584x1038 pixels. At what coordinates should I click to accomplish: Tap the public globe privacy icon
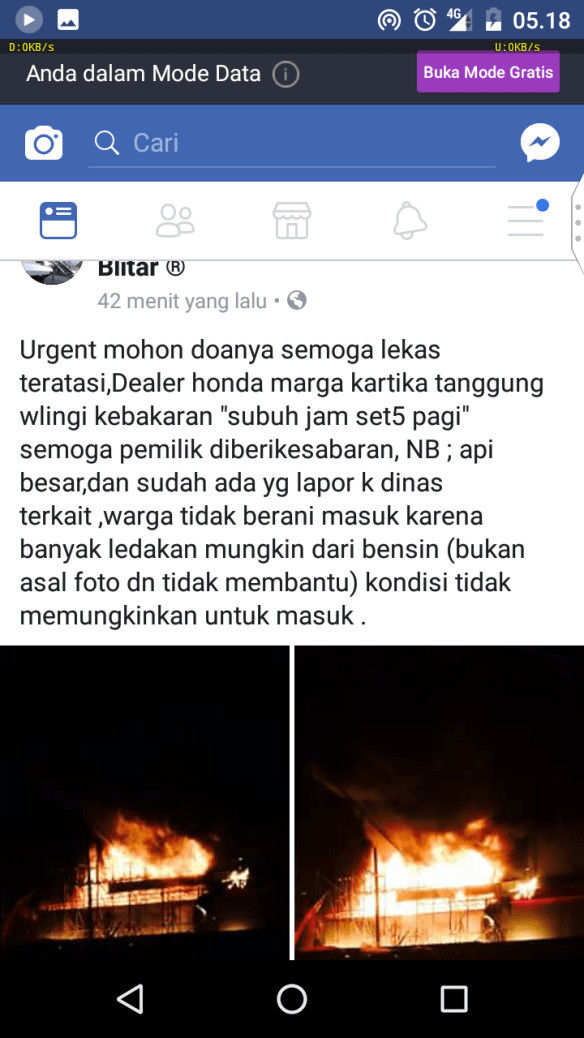coord(297,301)
